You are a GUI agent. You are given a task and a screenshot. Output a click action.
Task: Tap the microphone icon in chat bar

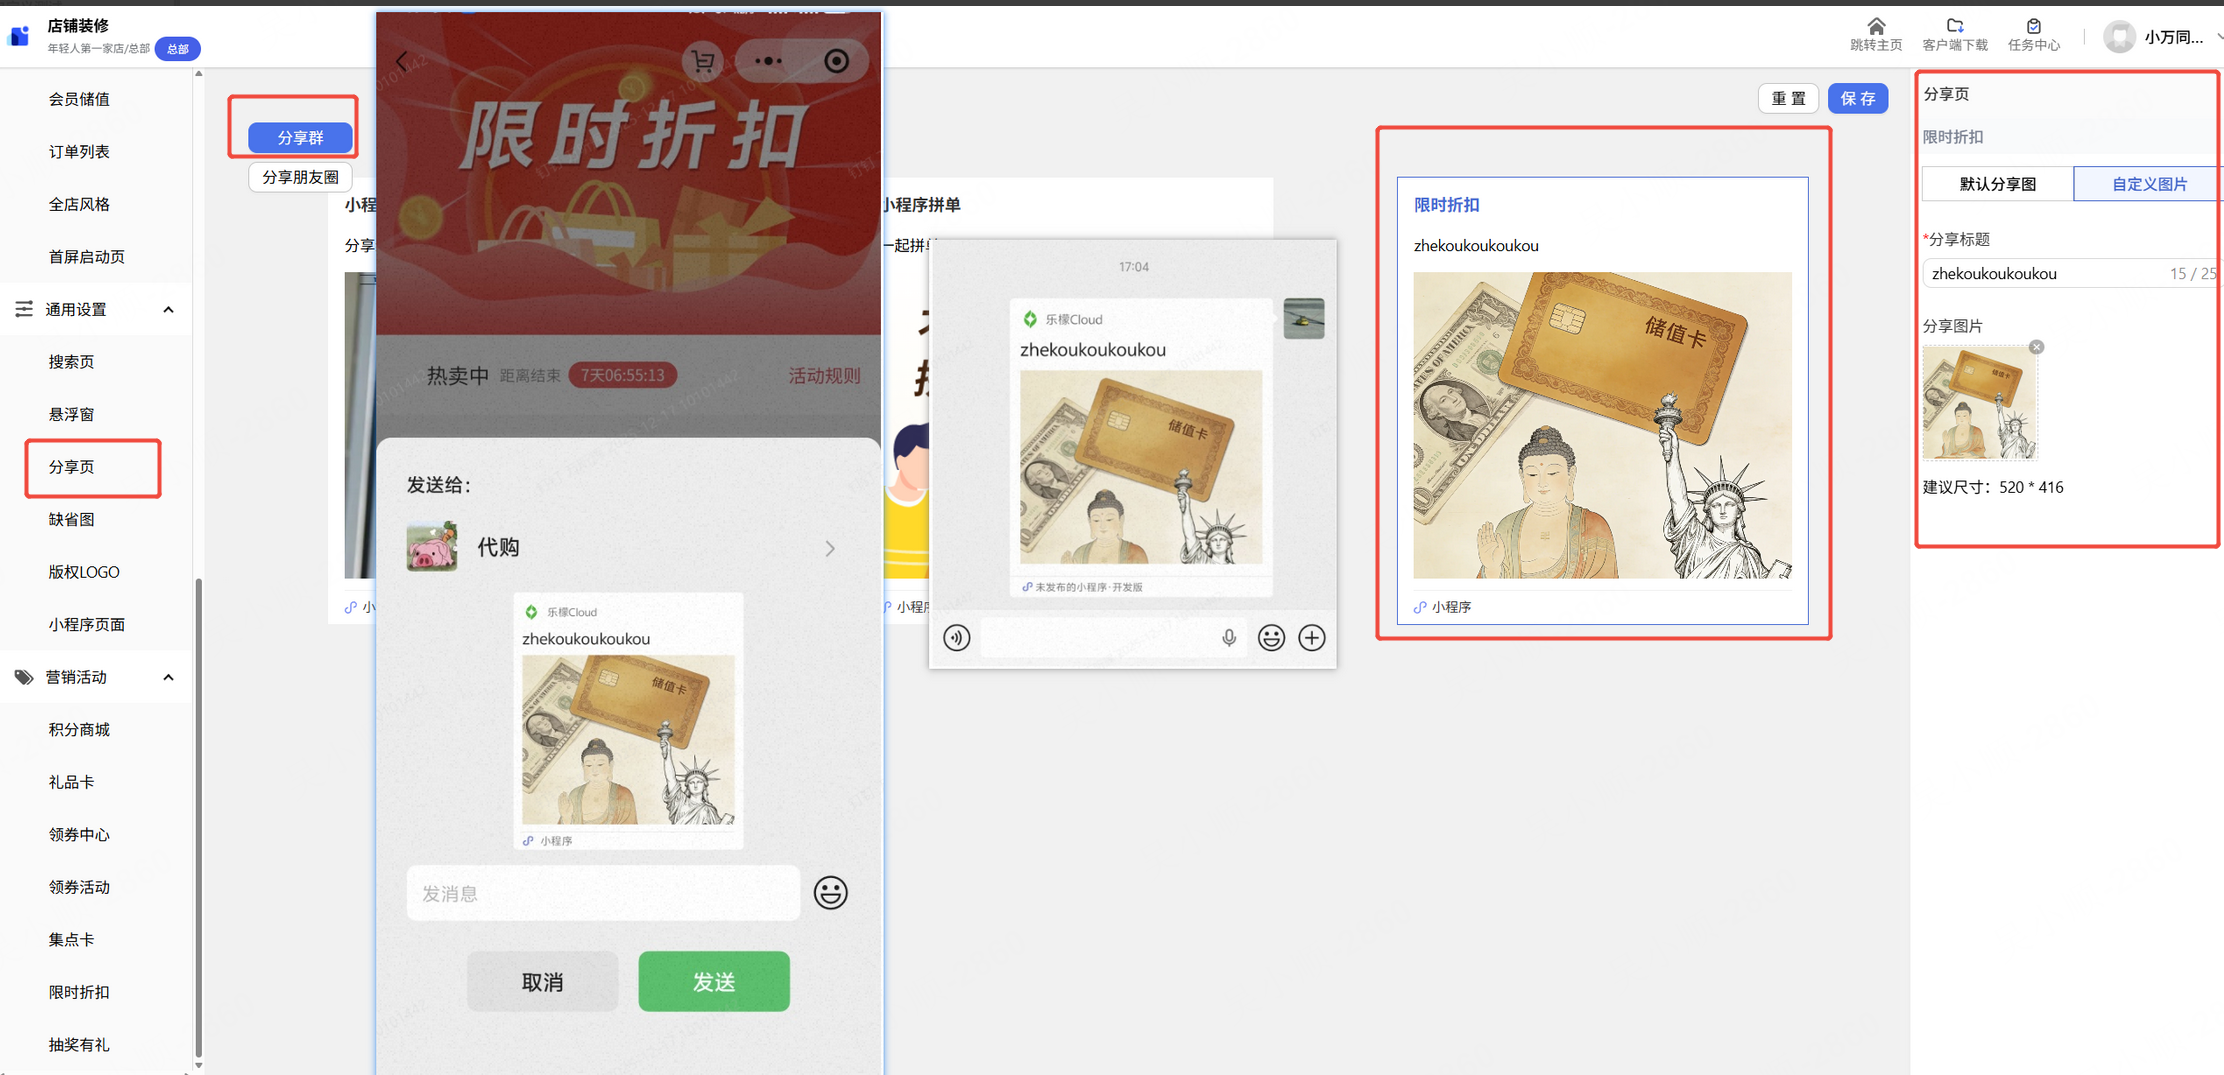pos(1228,637)
